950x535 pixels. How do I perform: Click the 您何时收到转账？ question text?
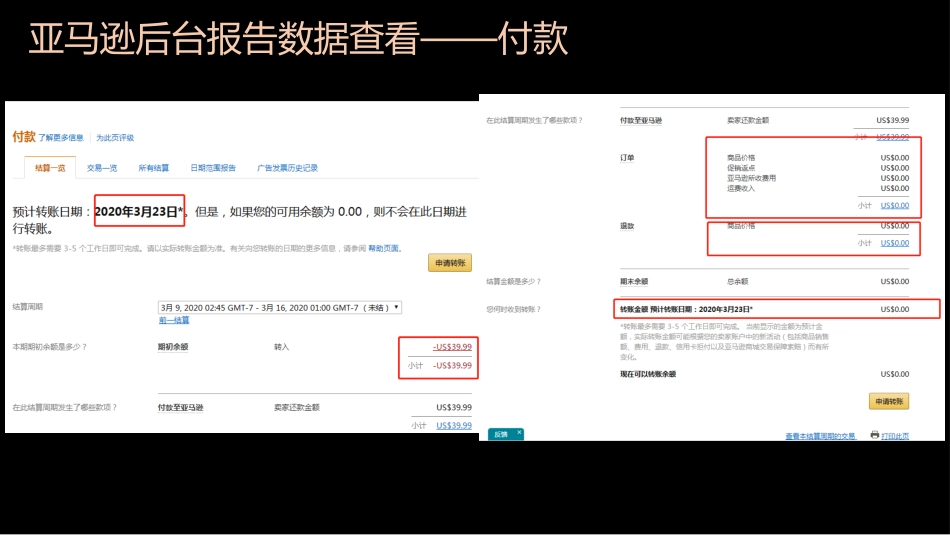tap(513, 309)
